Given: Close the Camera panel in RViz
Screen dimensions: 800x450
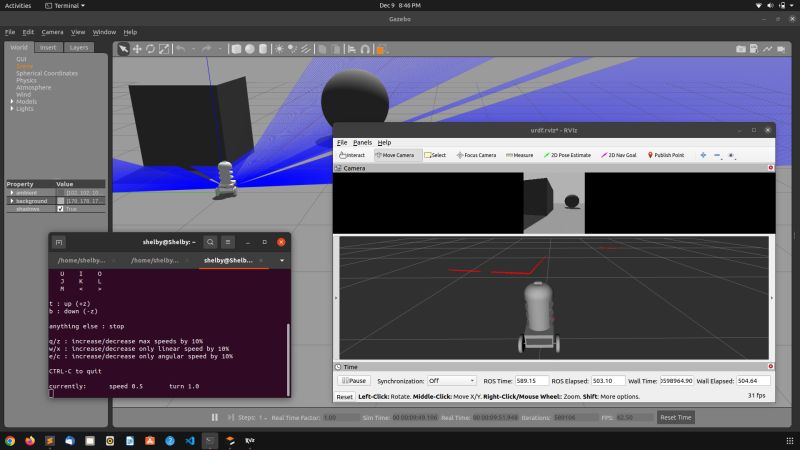Looking at the screenshot, I should tap(770, 168).
